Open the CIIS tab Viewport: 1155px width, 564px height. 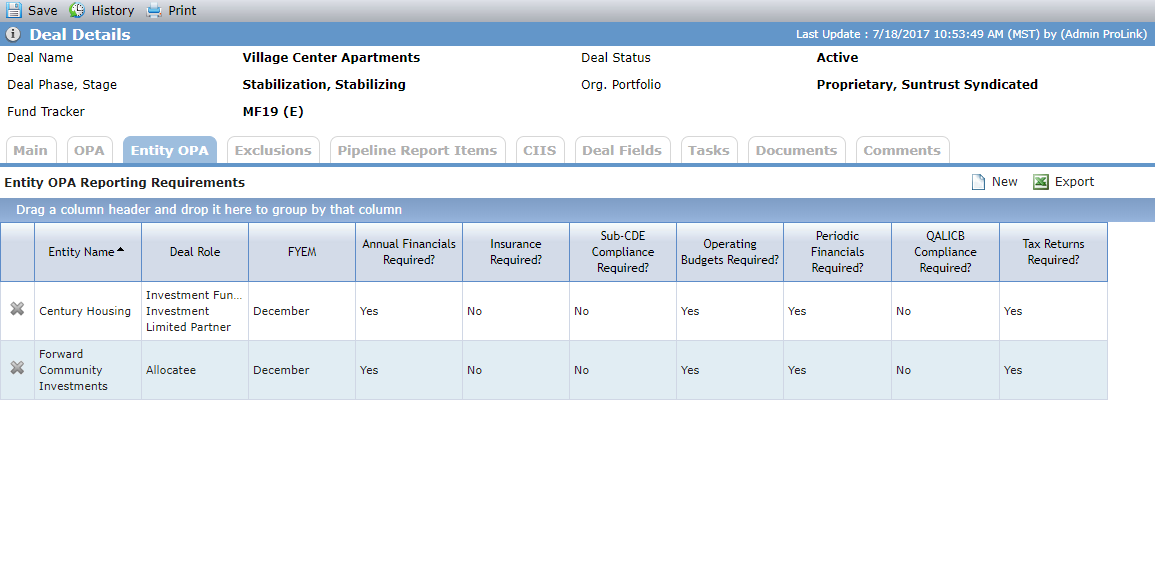(540, 150)
